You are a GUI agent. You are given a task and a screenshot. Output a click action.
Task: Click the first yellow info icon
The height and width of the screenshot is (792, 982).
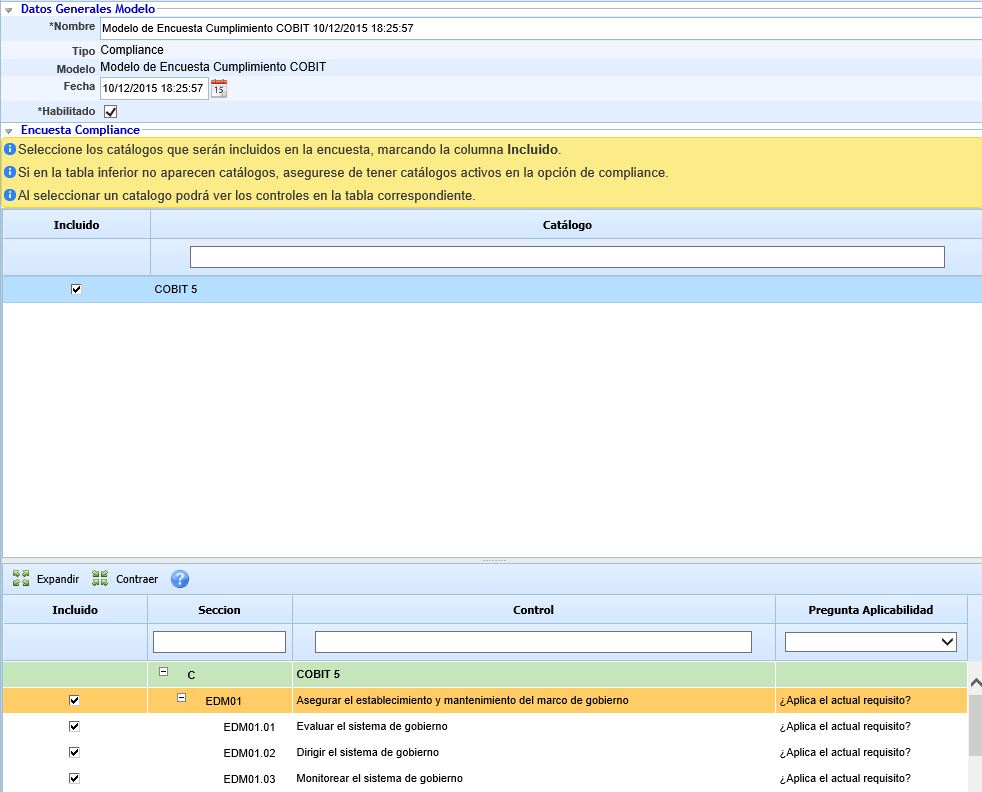coord(10,149)
